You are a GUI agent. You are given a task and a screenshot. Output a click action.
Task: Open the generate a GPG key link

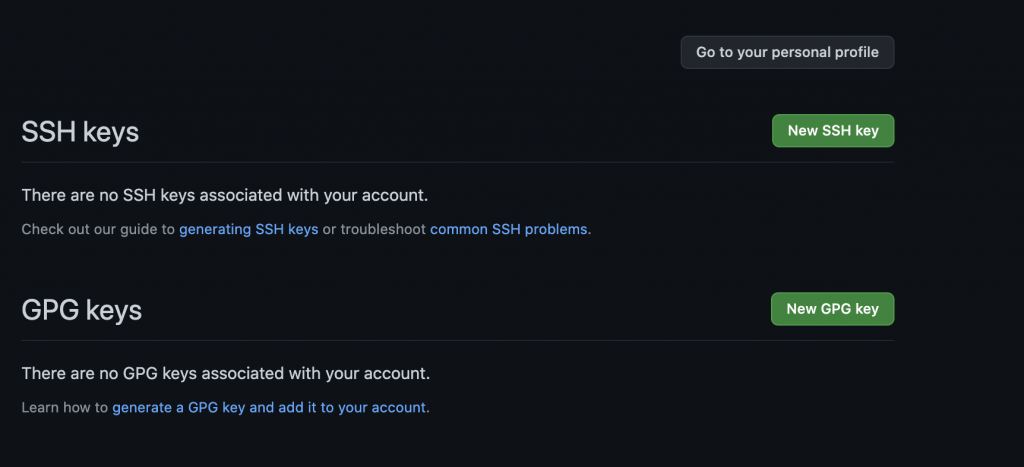[269, 407]
